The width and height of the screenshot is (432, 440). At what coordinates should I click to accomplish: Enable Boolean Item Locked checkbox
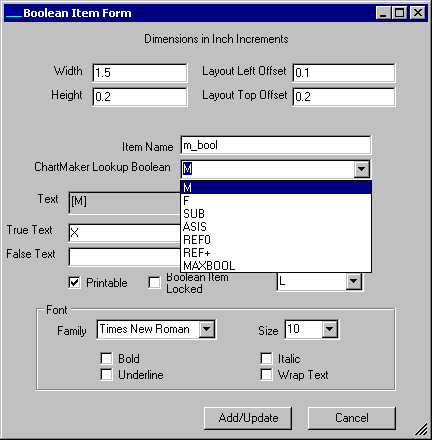pos(154,283)
